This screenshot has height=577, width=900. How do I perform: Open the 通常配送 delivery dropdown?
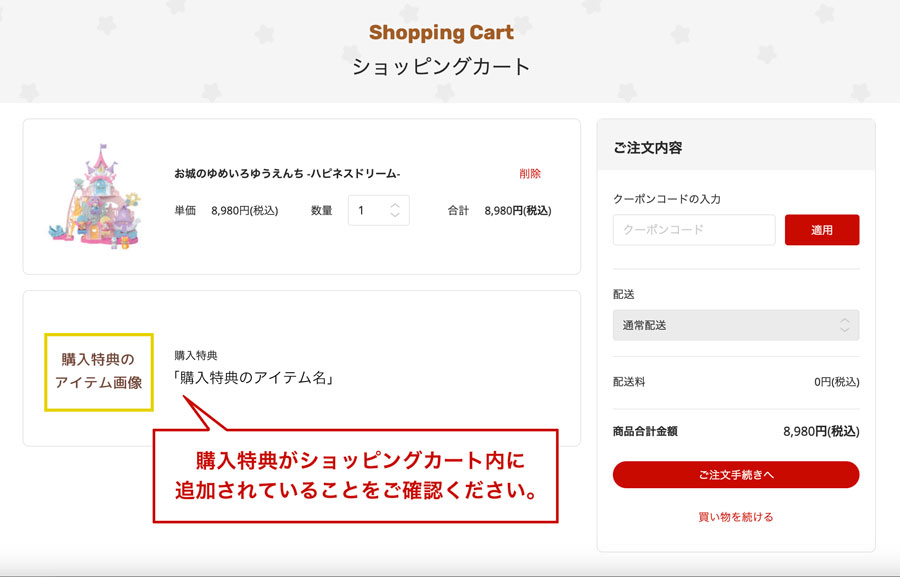tap(736, 325)
